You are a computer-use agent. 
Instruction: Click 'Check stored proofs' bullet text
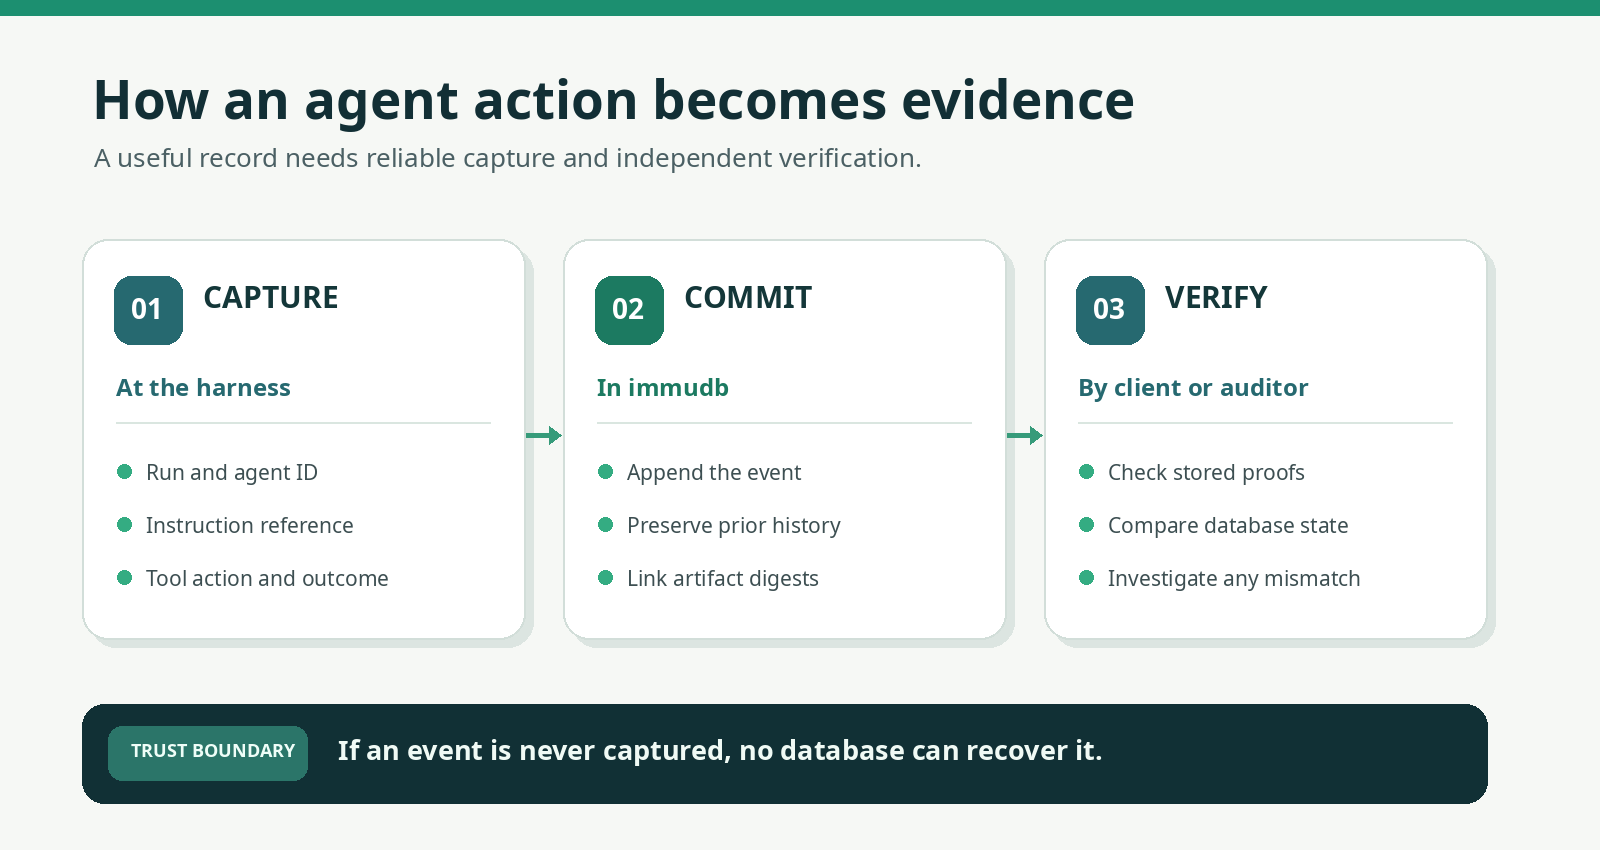pos(1206,473)
